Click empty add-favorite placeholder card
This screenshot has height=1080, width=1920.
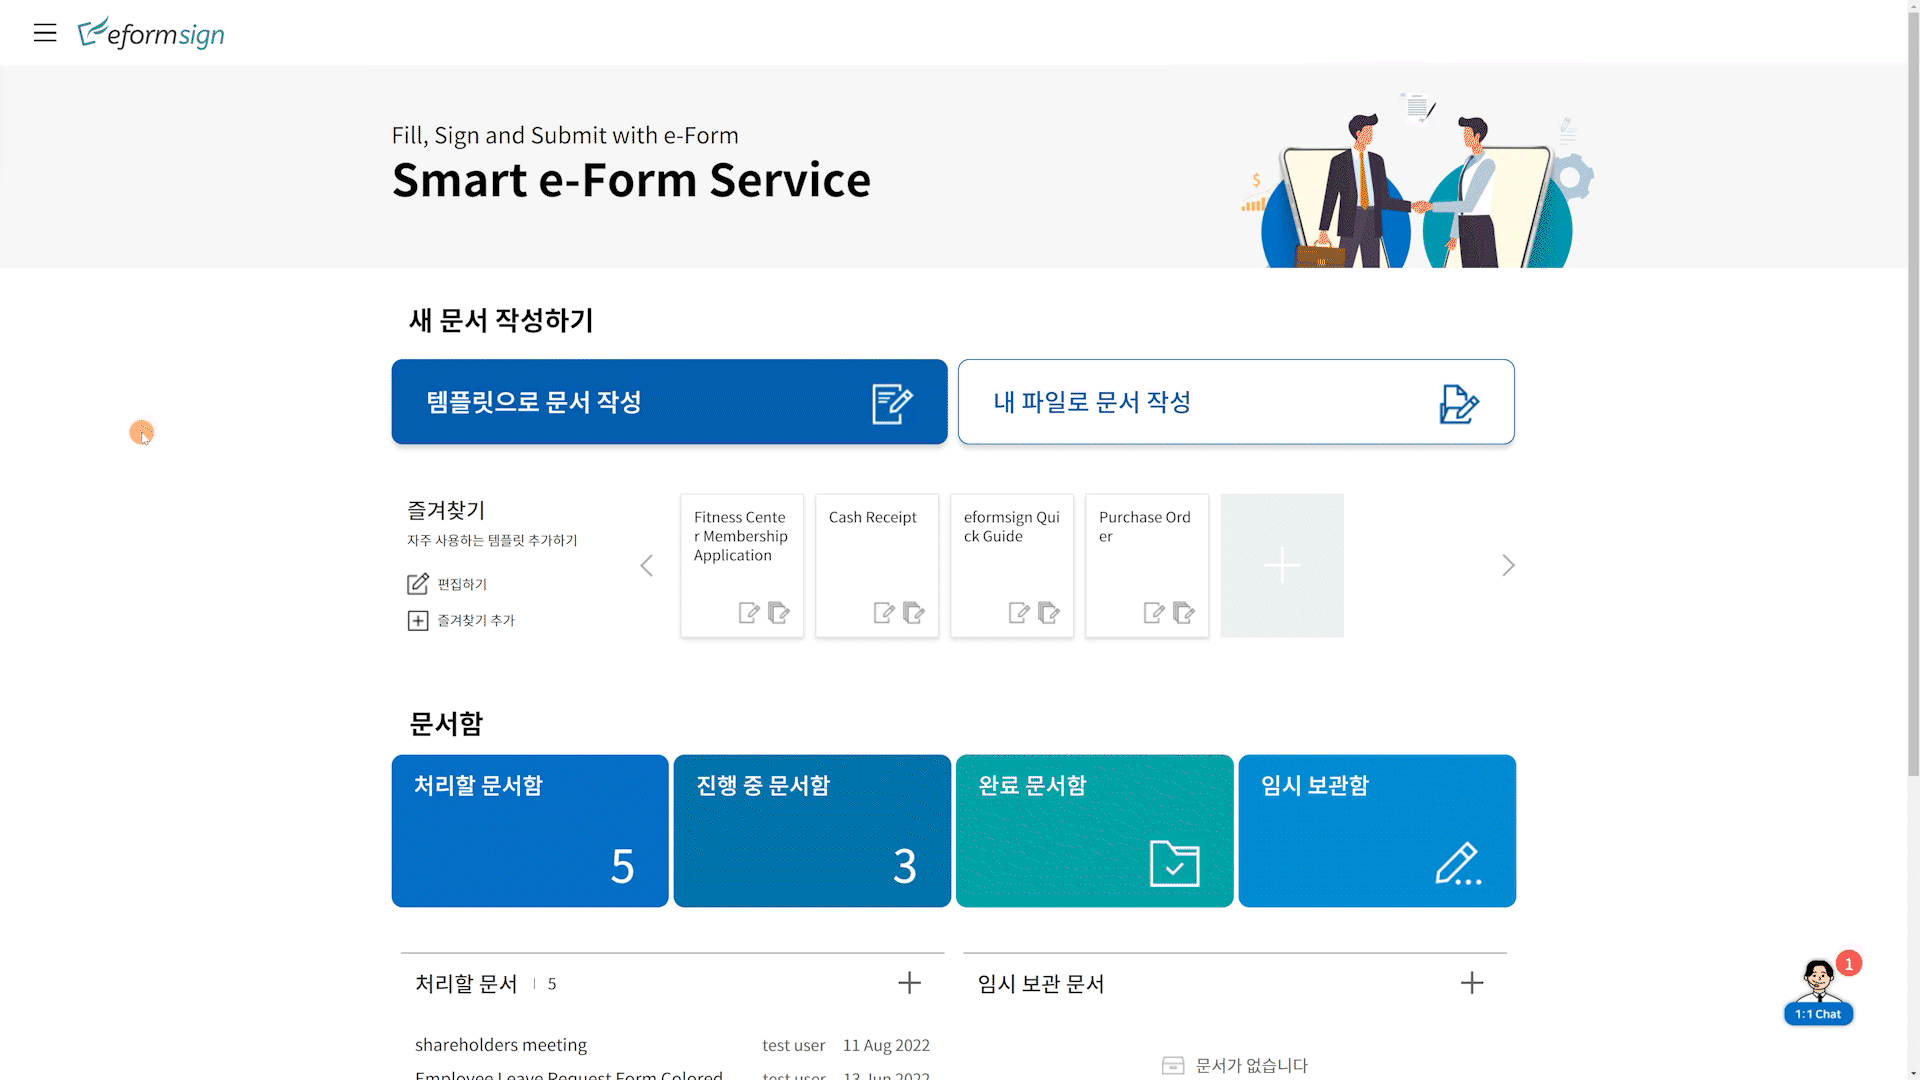pos(1282,566)
